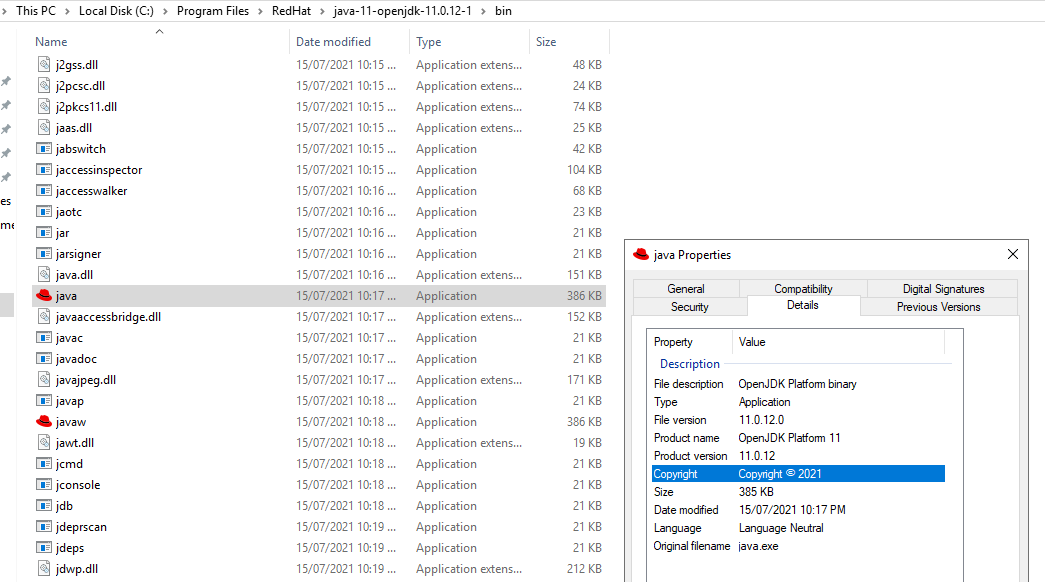The width and height of the screenshot is (1045, 582).
Task: Select the highlighted Copyright property row
Action: (798, 474)
